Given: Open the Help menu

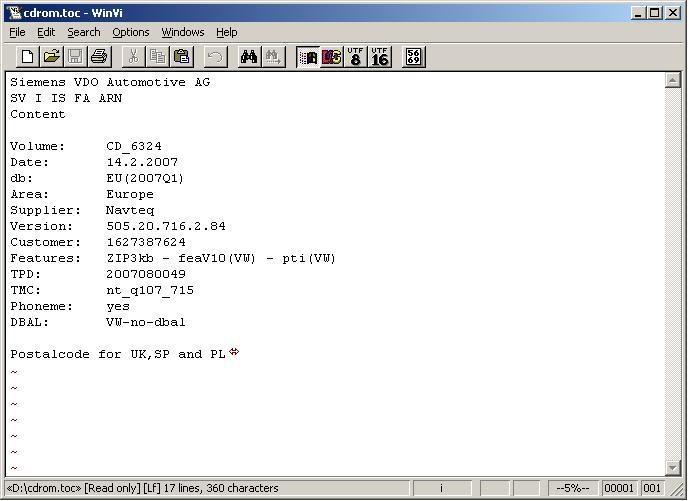Looking at the screenshot, I should (x=226, y=32).
